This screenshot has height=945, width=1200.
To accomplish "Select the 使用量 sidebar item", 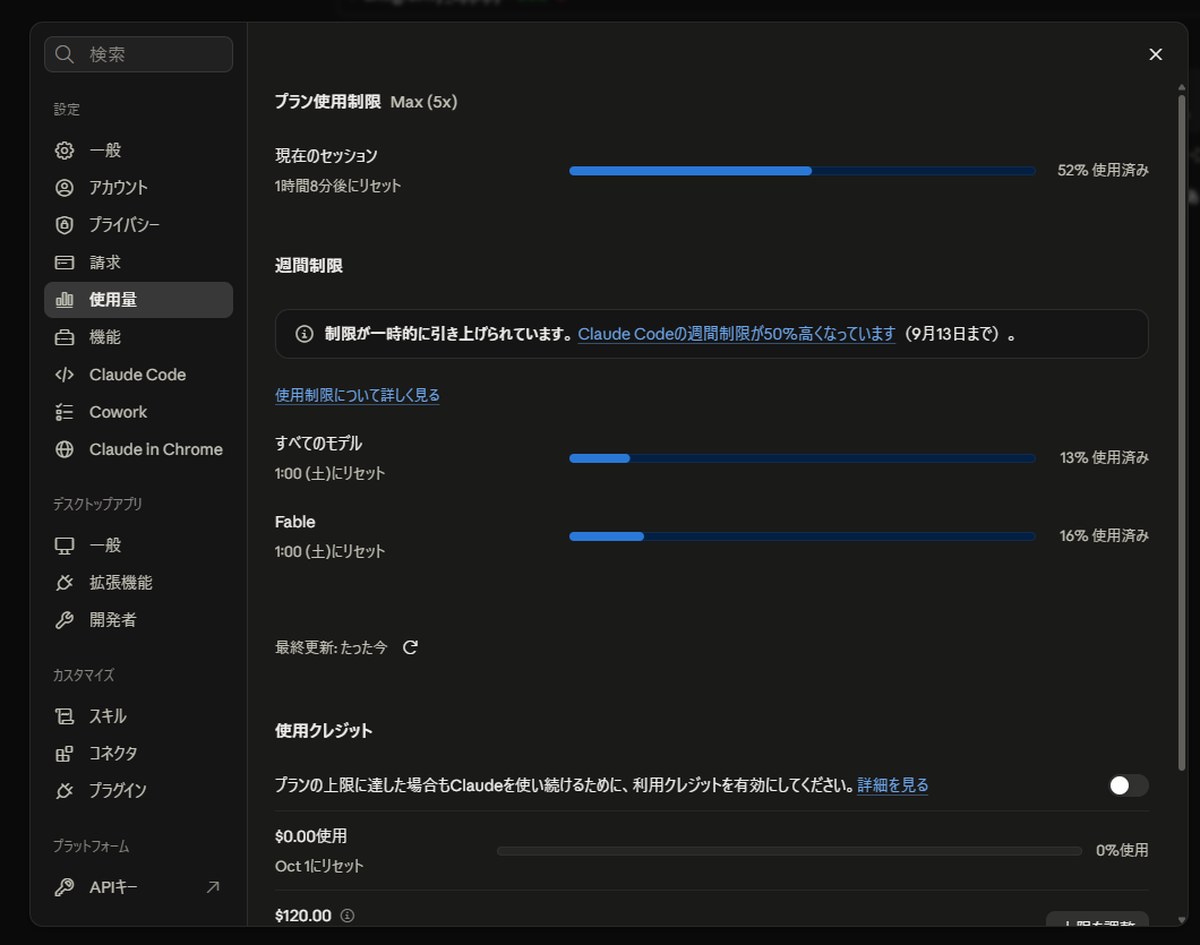I will coord(138,300).
